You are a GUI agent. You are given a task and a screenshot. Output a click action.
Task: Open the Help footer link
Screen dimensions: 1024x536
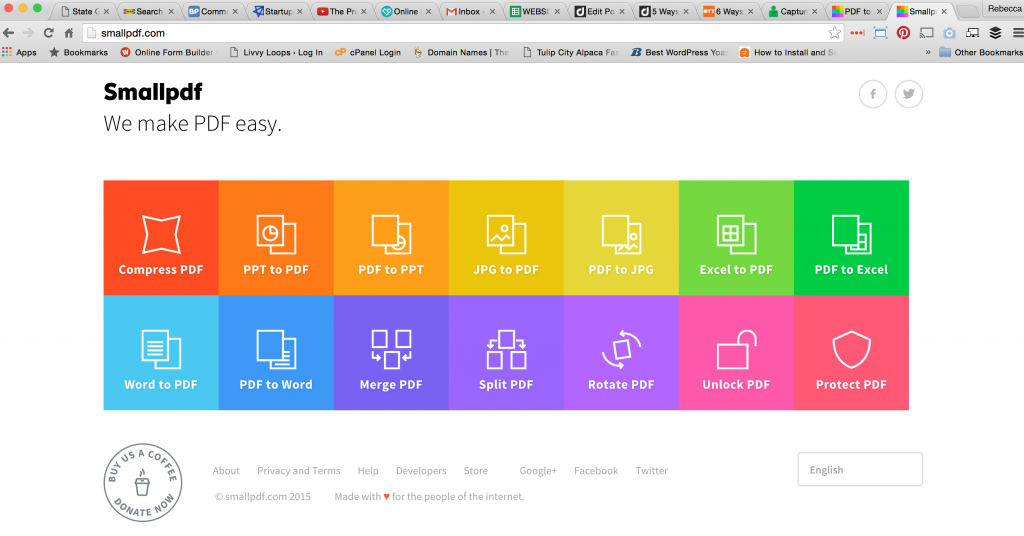tap(368, 471)
